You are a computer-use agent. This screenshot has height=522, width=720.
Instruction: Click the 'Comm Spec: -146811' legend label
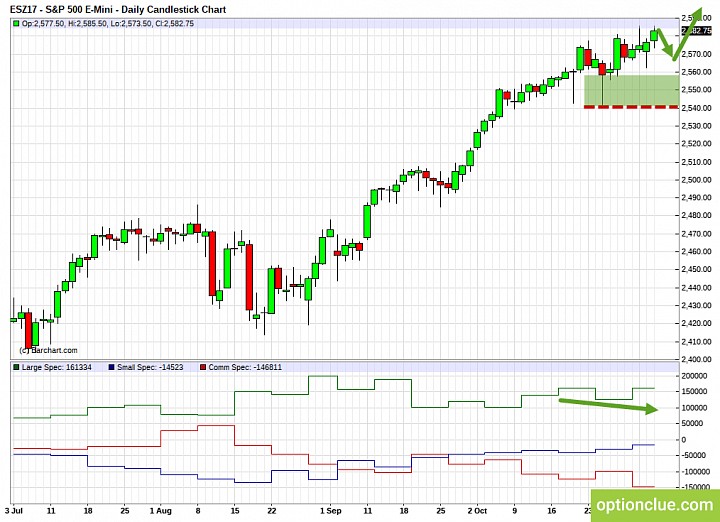point(245,367)
